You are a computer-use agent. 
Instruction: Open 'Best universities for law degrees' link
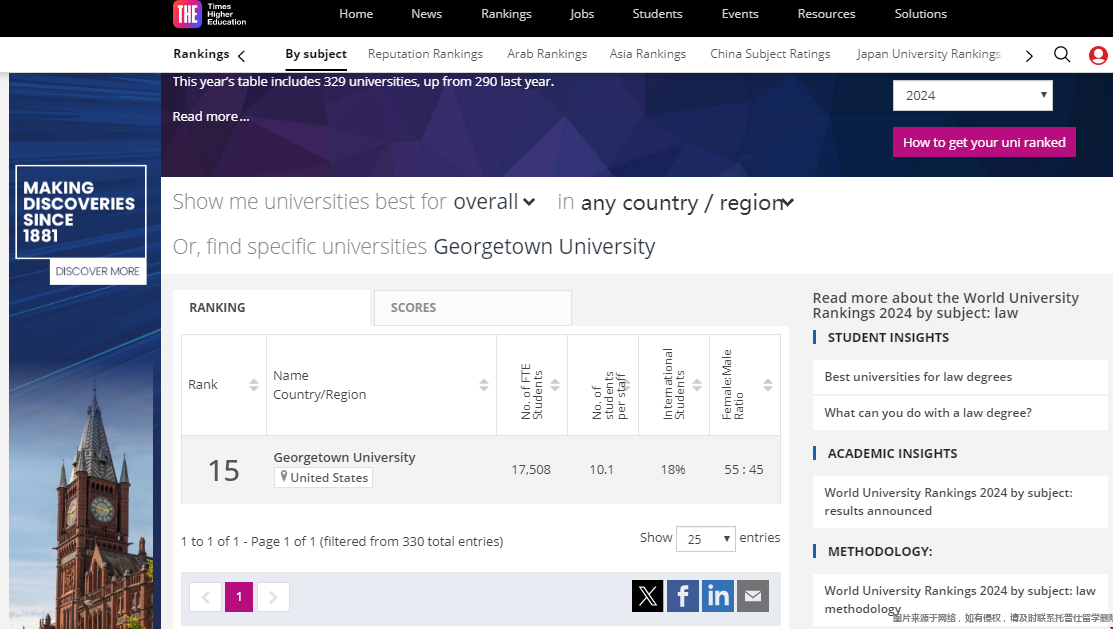coord(918,377)
